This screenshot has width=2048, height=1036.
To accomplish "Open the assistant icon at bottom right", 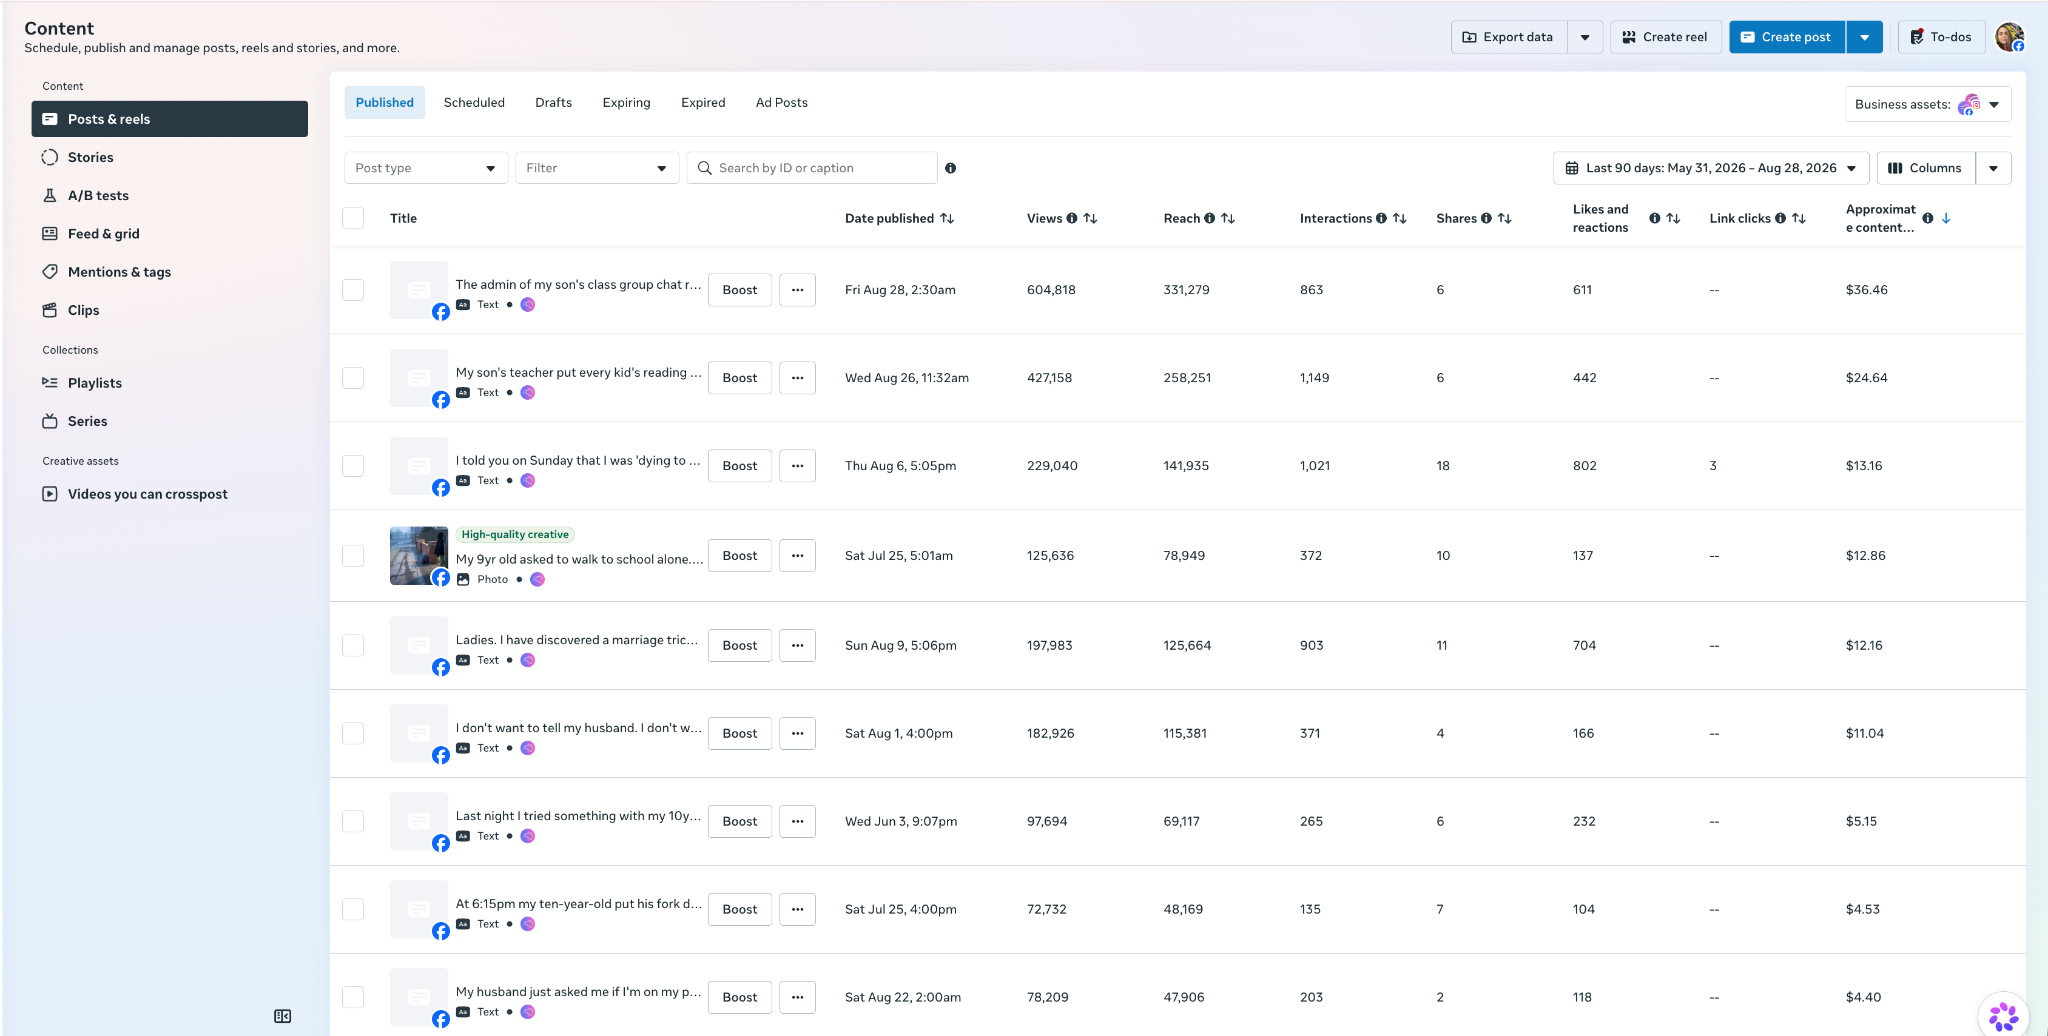I will (2003, 1015).
